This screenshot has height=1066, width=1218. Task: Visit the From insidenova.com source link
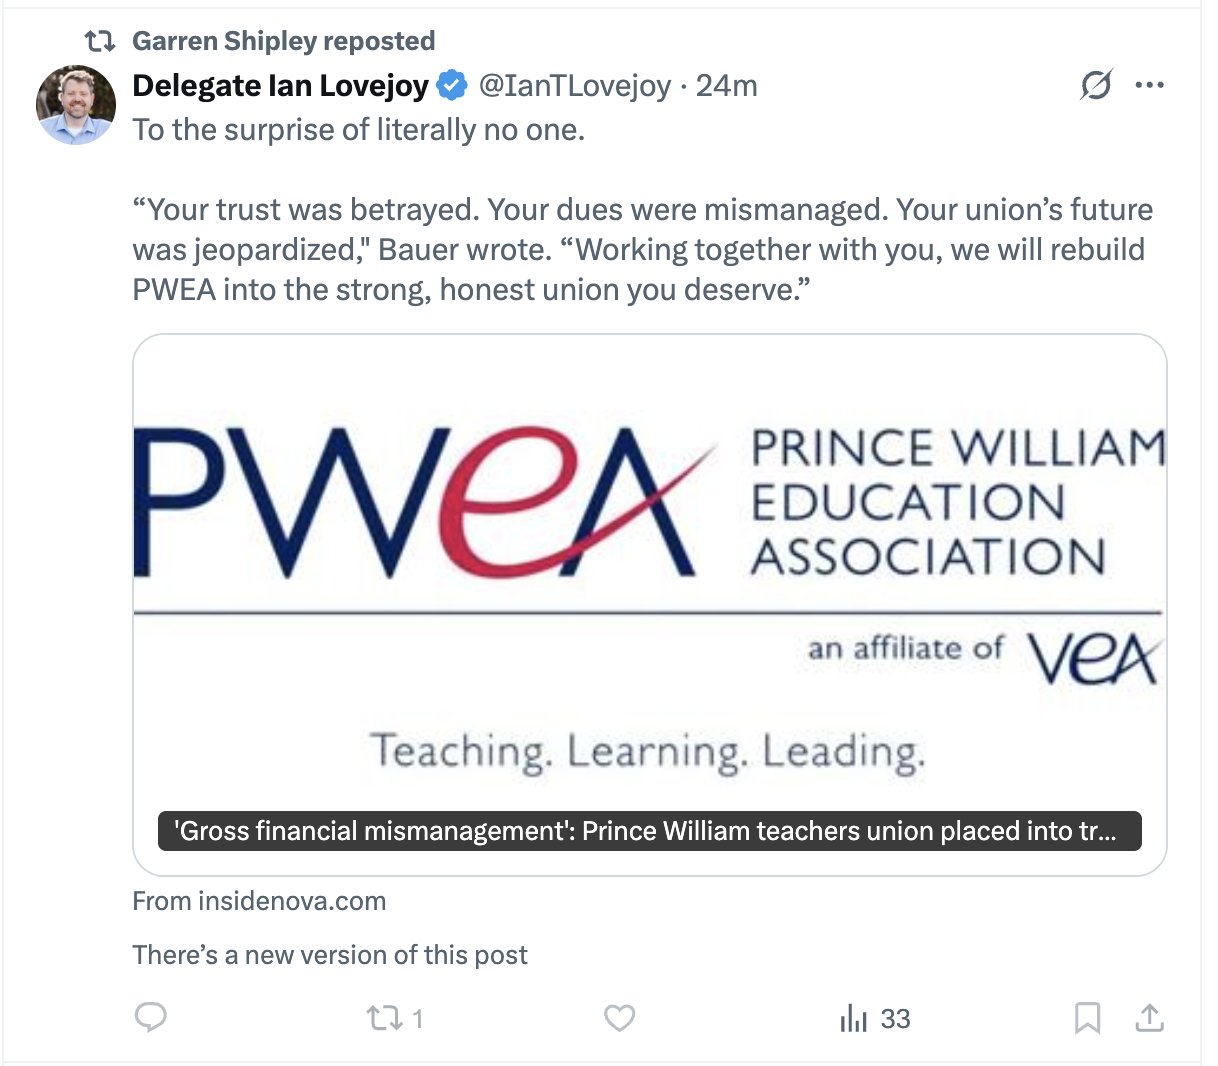click(259, 901)
